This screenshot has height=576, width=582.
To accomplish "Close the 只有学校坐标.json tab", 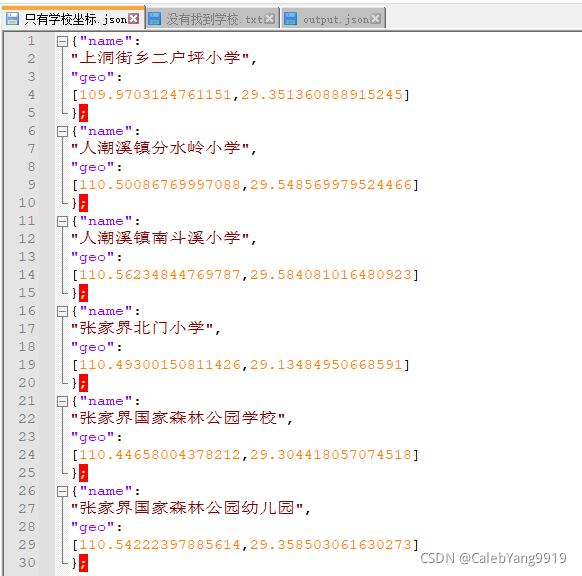I will [x=134, y=19].
